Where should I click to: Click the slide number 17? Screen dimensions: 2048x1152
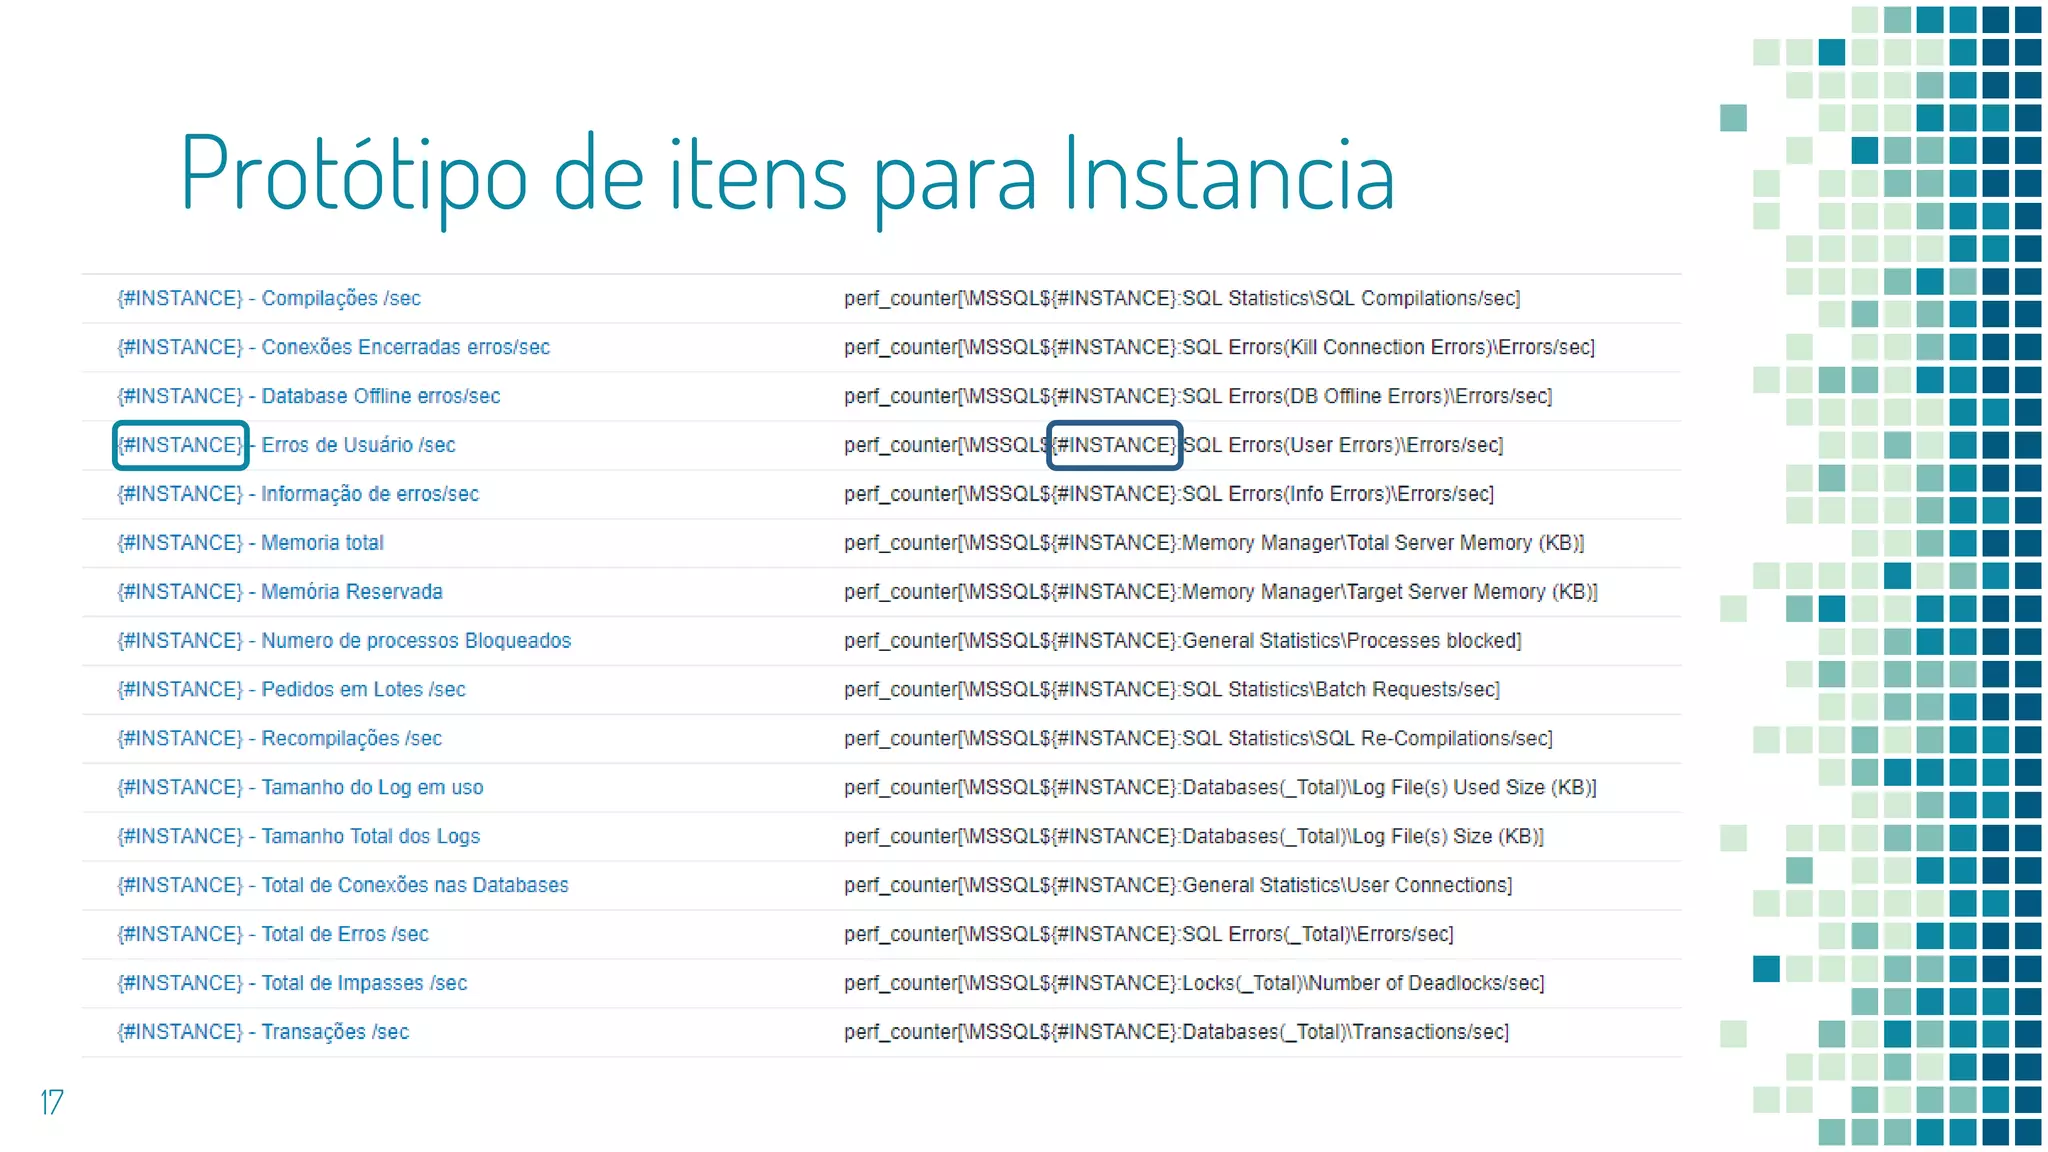pos(52,1102)
